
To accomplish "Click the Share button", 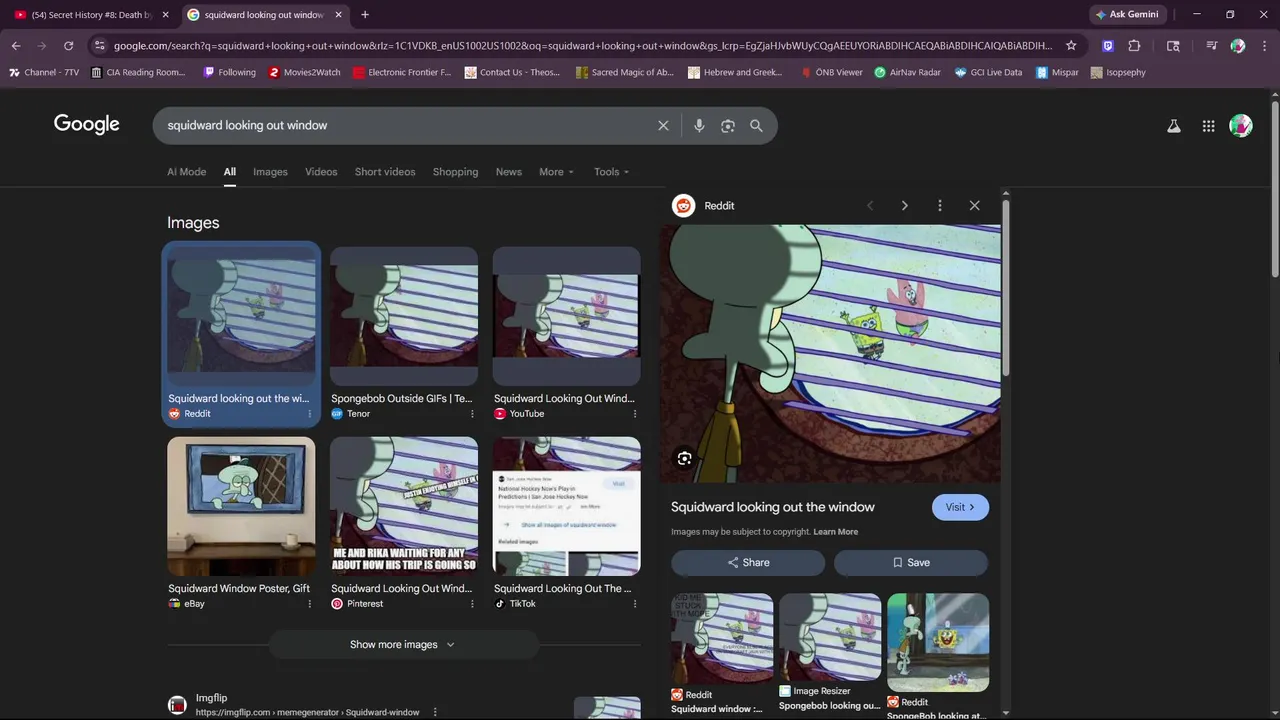I will 748,563.
